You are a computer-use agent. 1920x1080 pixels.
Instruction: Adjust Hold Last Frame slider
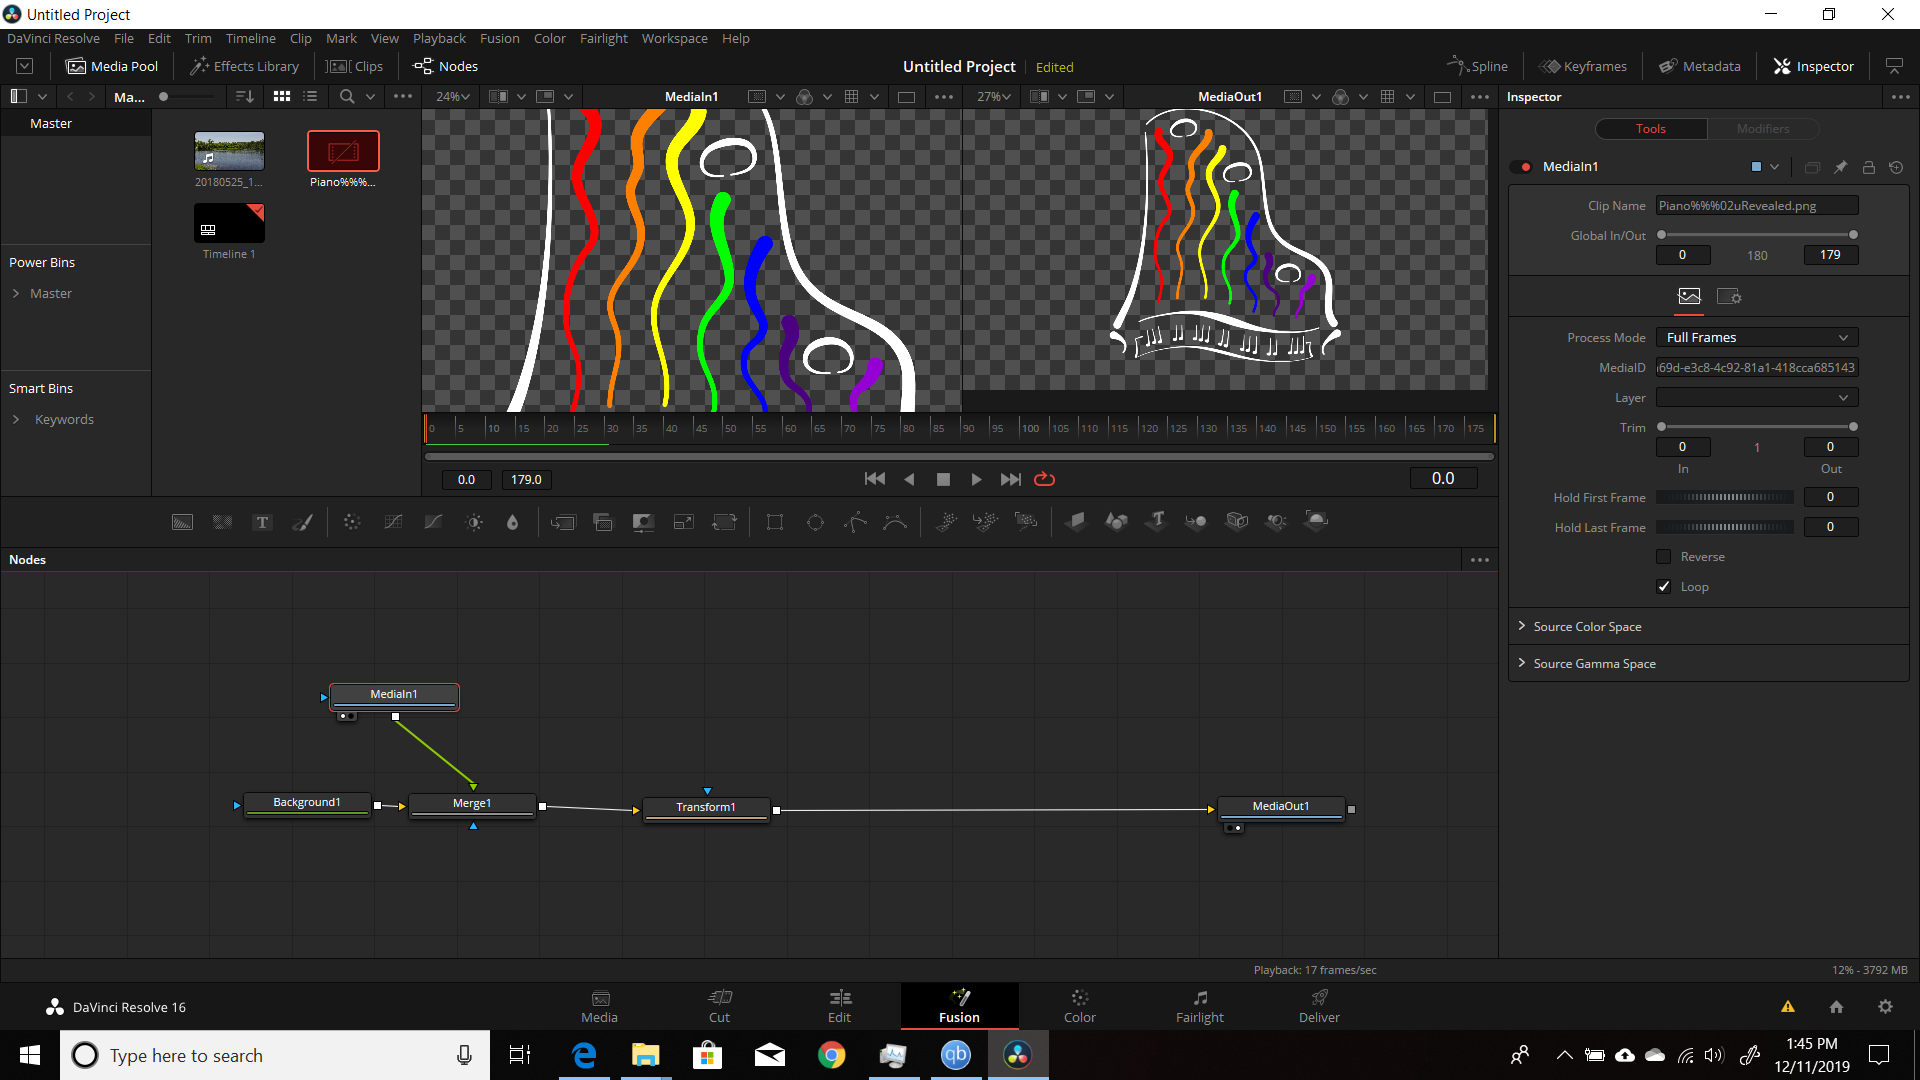point(1725,527)
